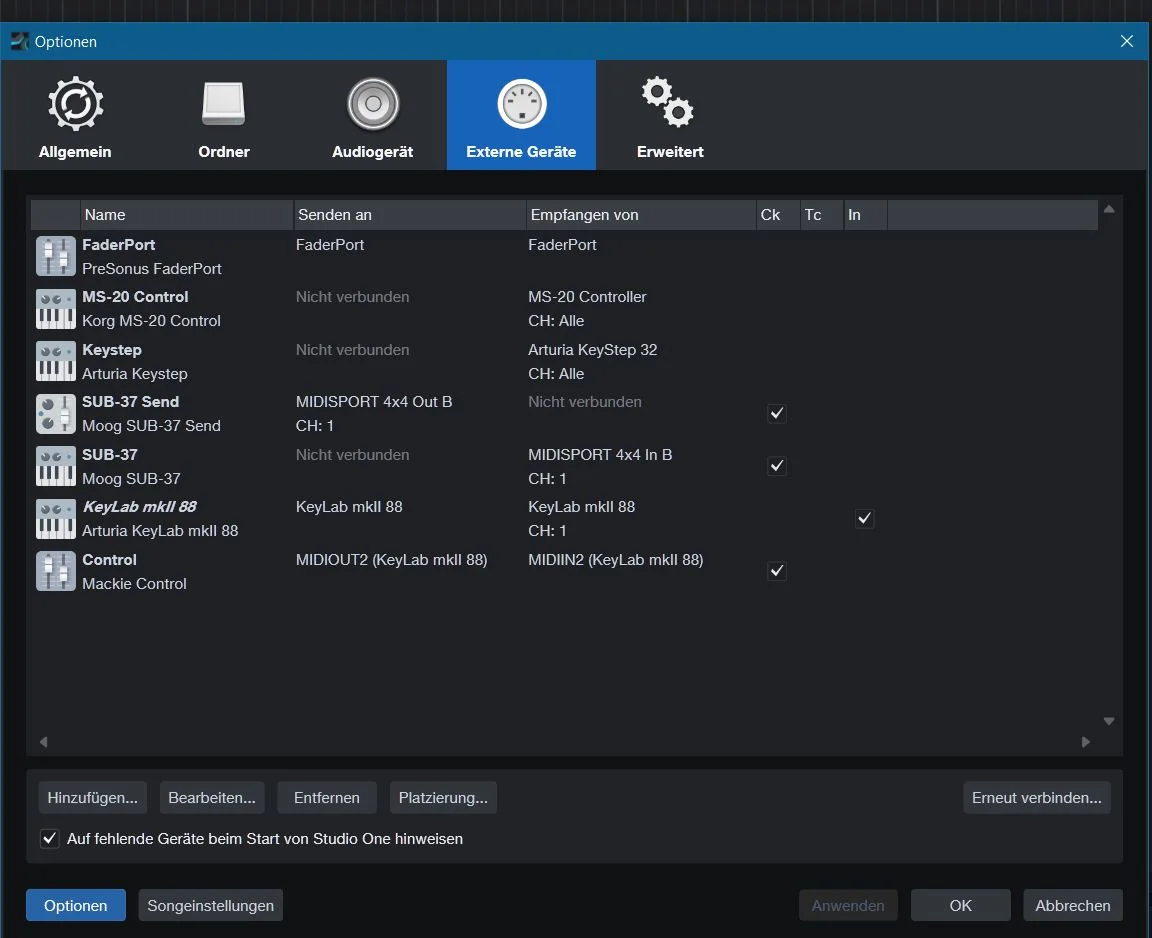Click Erneut verbinden button
Image resolution: width=1152 pixels, height=938 pixels.
click(x=1037, y=798)
